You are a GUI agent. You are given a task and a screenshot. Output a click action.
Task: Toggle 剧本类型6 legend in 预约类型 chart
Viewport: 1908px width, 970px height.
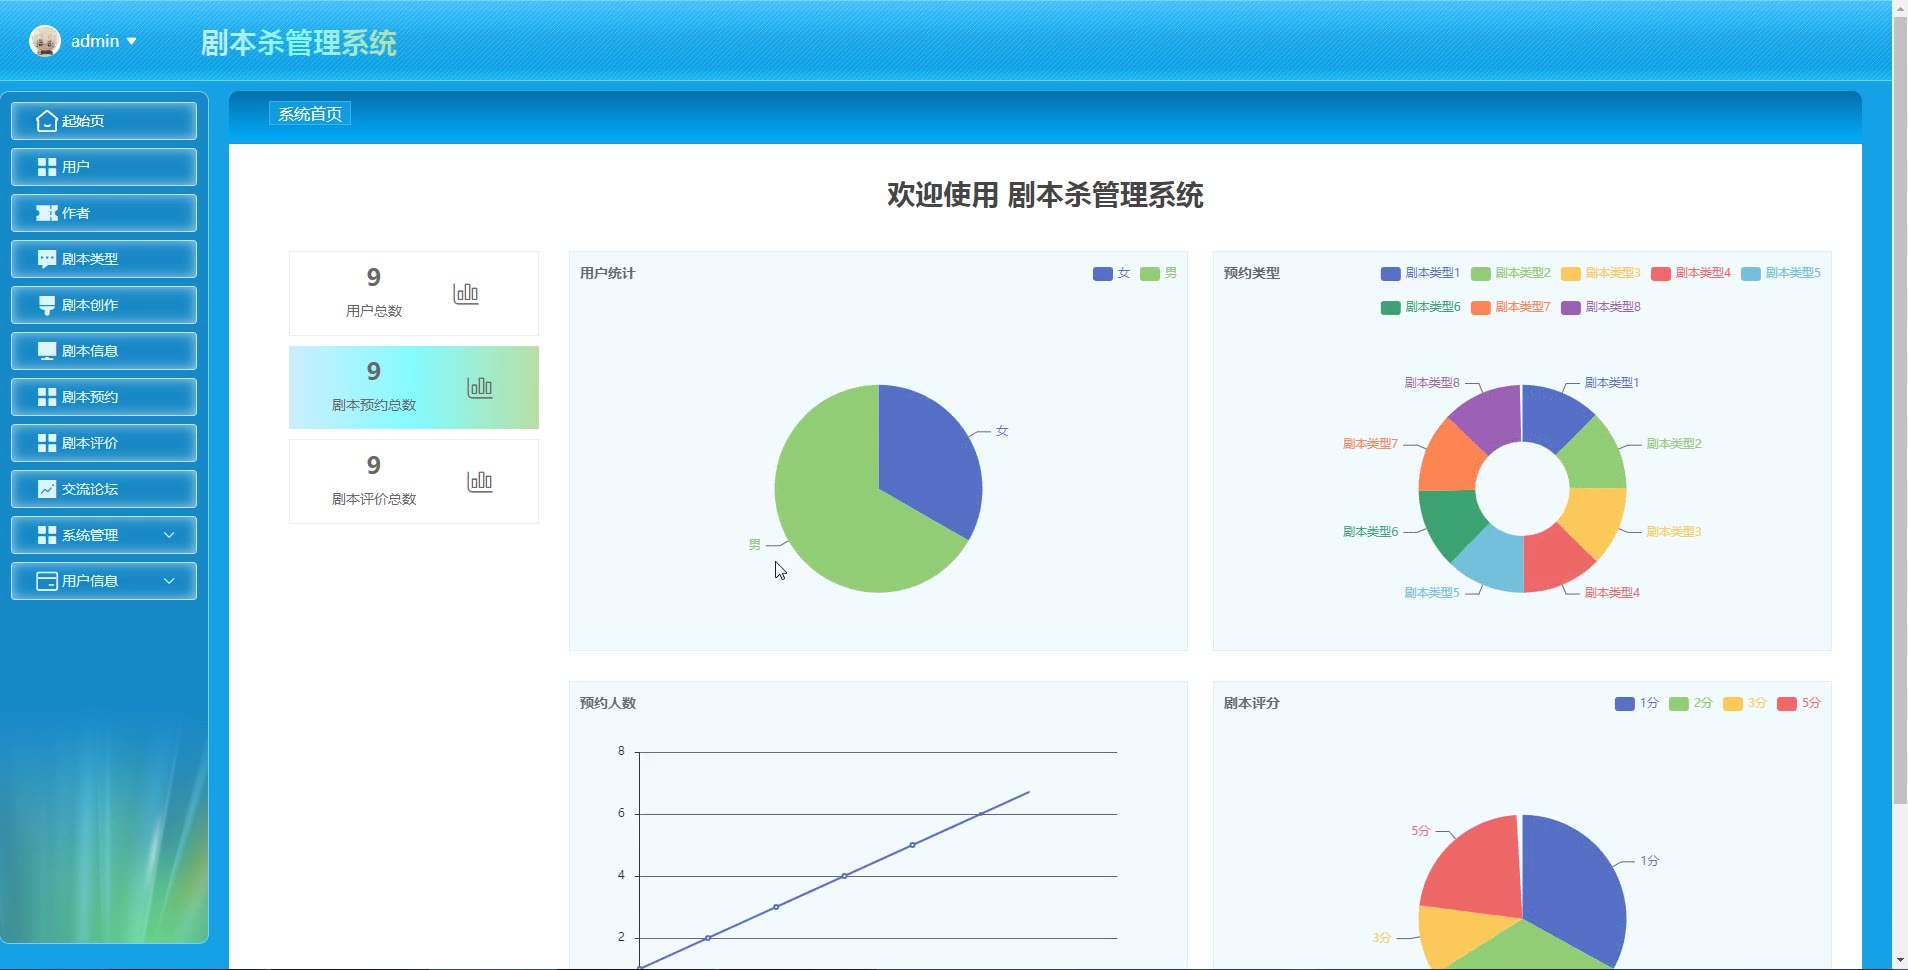click(x=1420, y=307)
